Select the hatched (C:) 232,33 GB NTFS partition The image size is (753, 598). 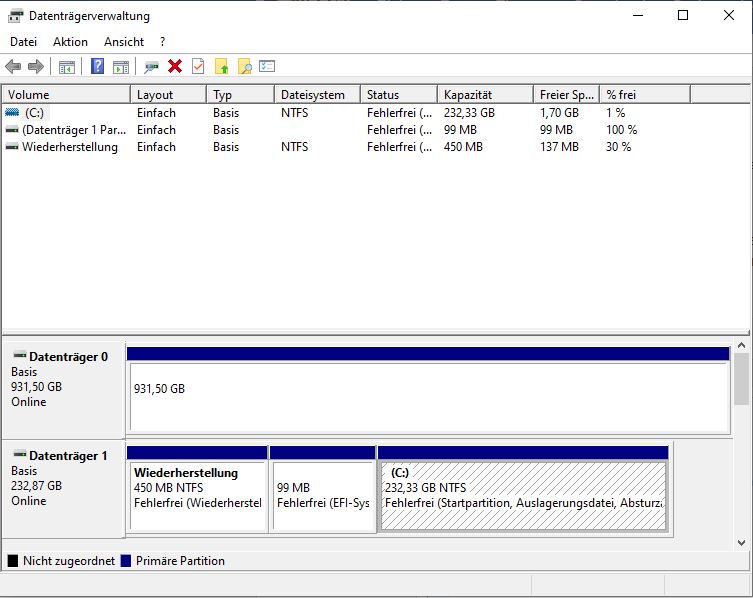click(x=523, y=488)
